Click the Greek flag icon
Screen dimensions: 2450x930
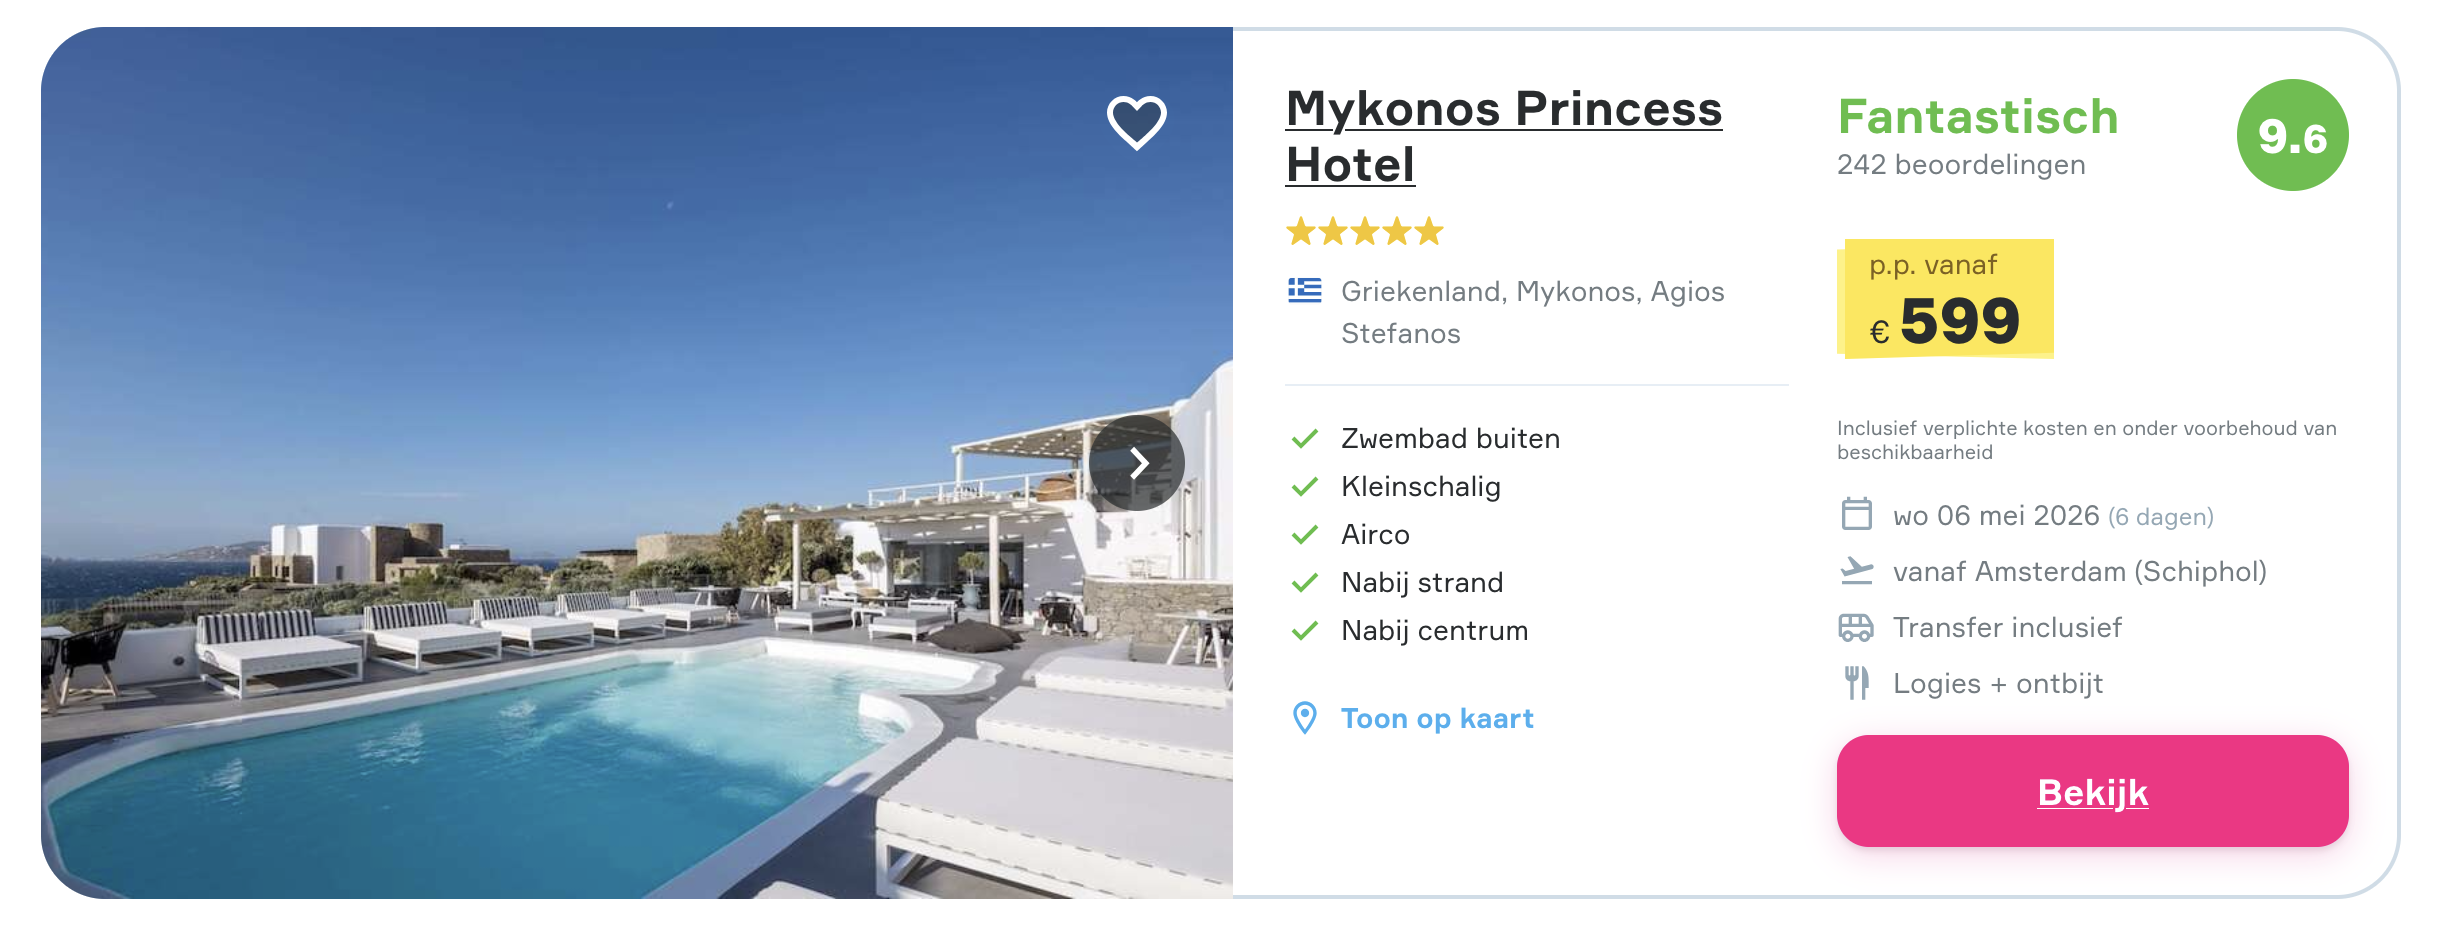coord(1304,291)
